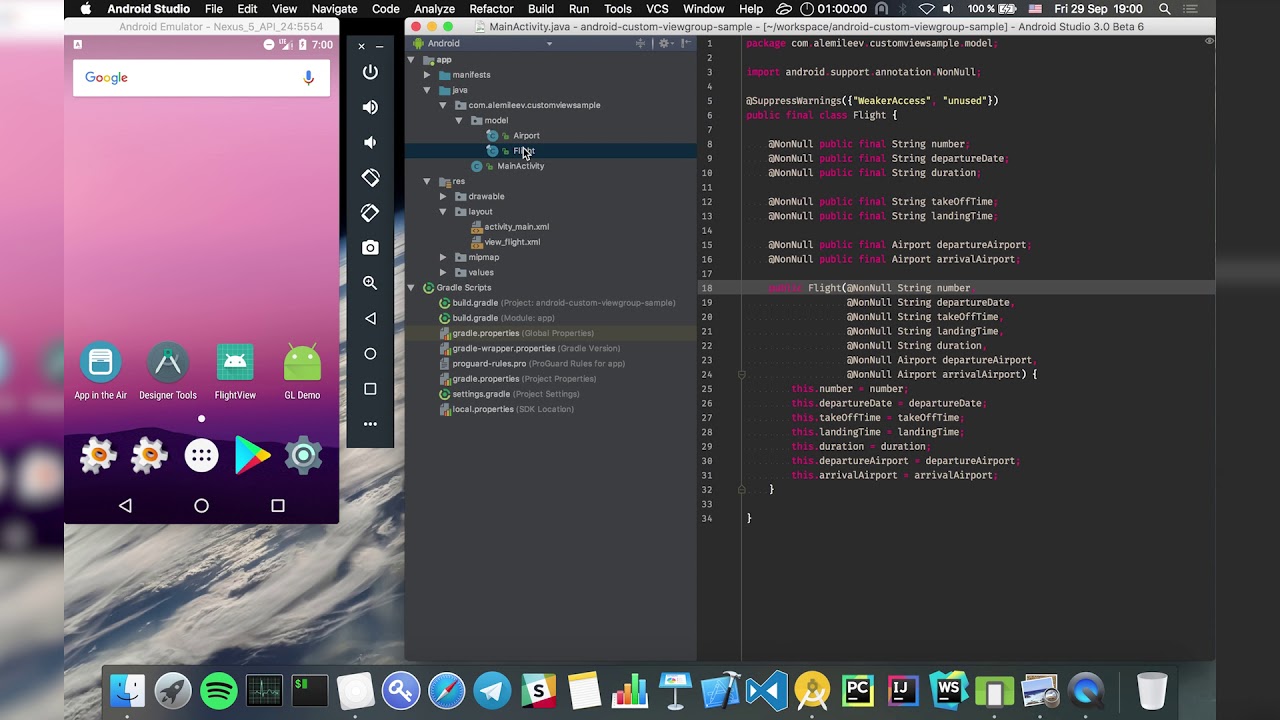Viewport: 1280px width, 720px height.
Task: Expand the mipmap folder
Action: [443, 257]
